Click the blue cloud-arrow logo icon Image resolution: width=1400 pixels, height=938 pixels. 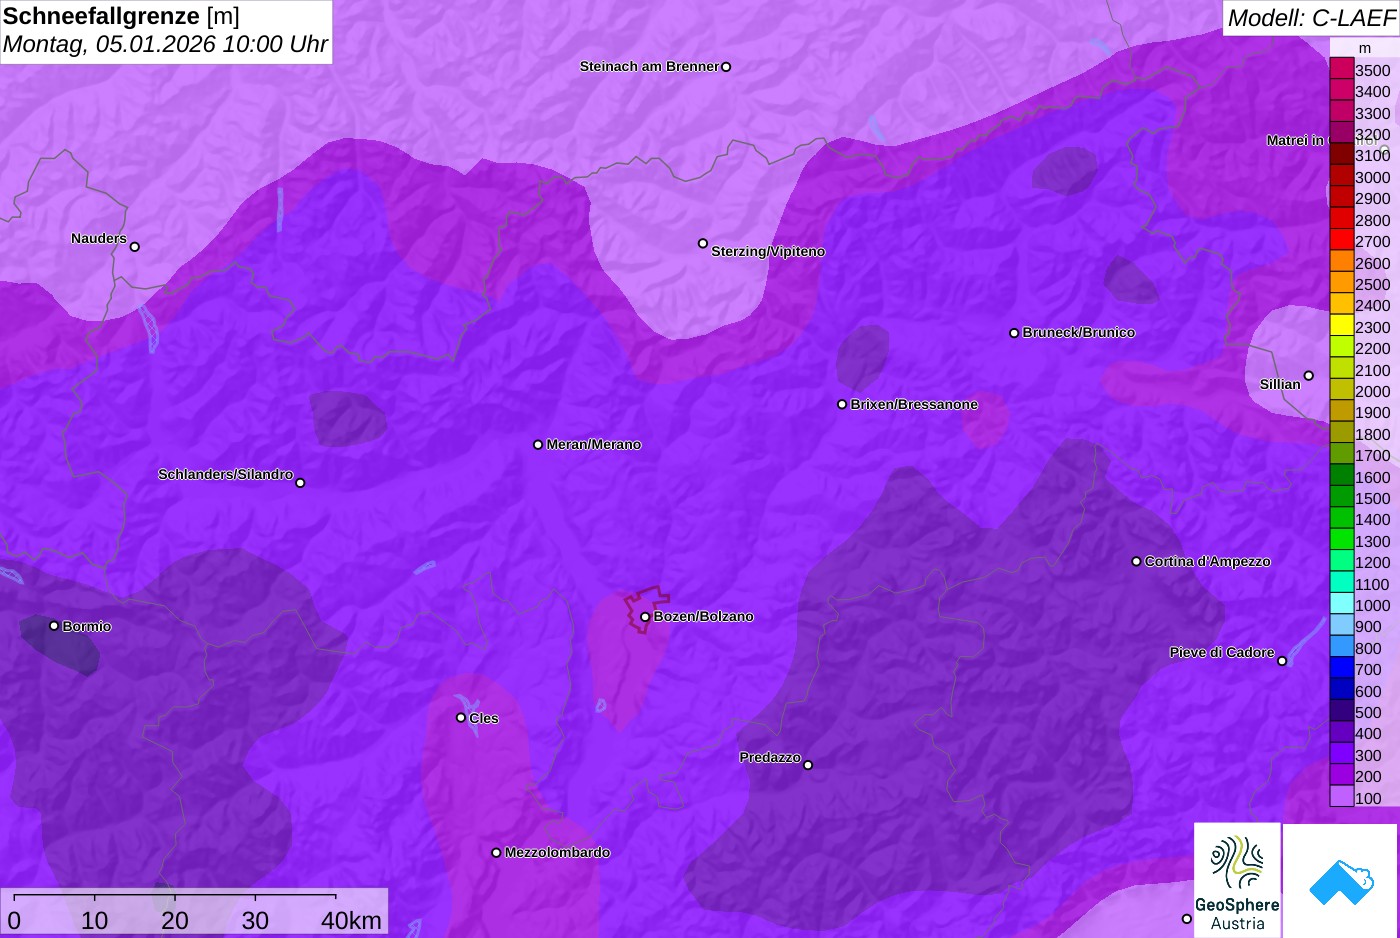tap(1341, 881)
